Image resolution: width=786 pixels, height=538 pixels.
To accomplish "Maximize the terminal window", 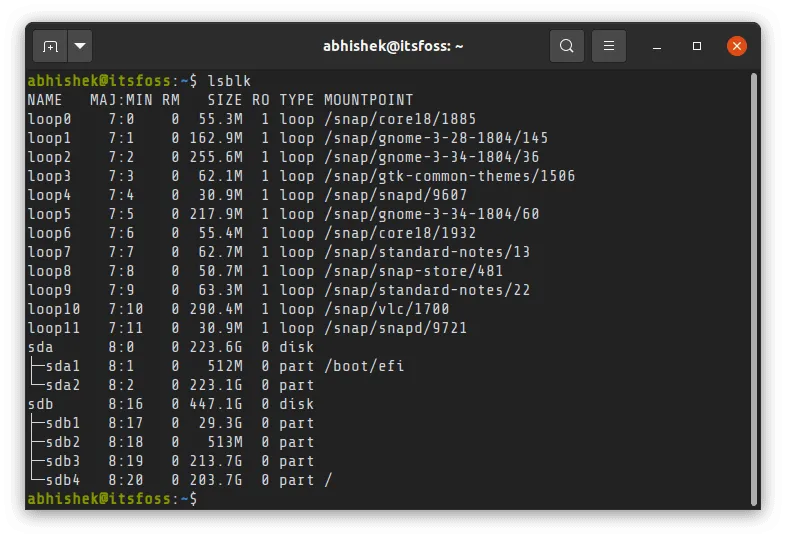I will [x=697, y=46].
